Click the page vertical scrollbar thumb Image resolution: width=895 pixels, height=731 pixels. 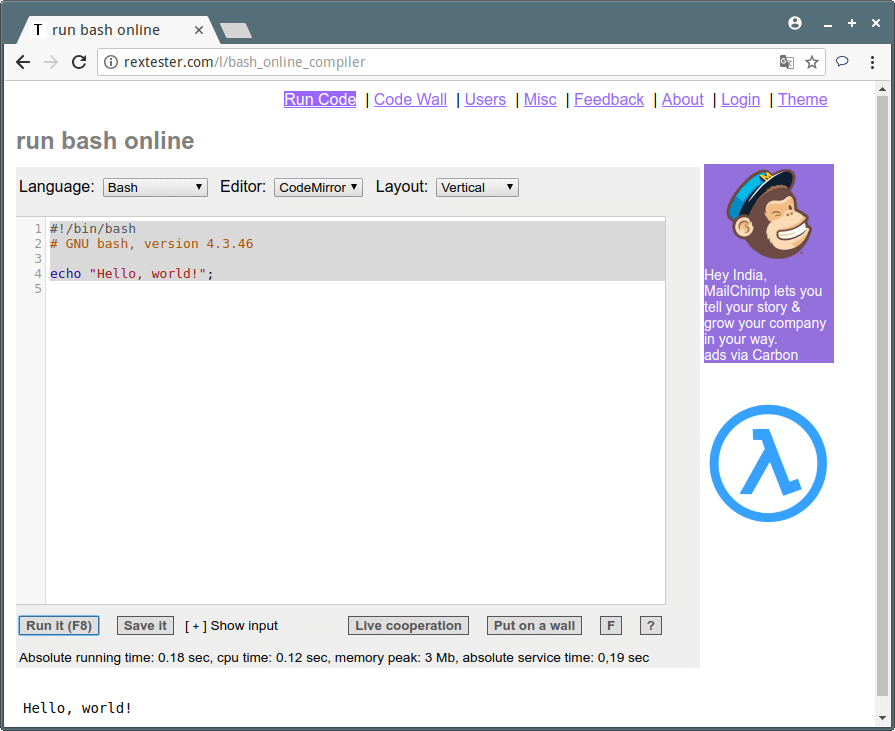[882, 396]
